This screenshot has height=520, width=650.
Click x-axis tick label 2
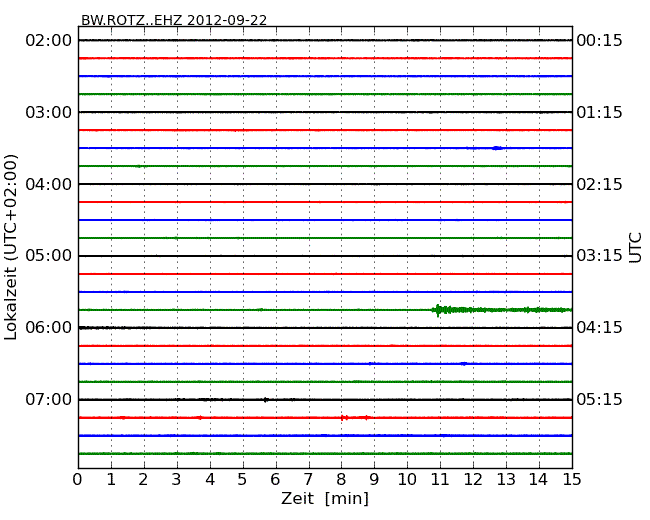click(143, 480)
